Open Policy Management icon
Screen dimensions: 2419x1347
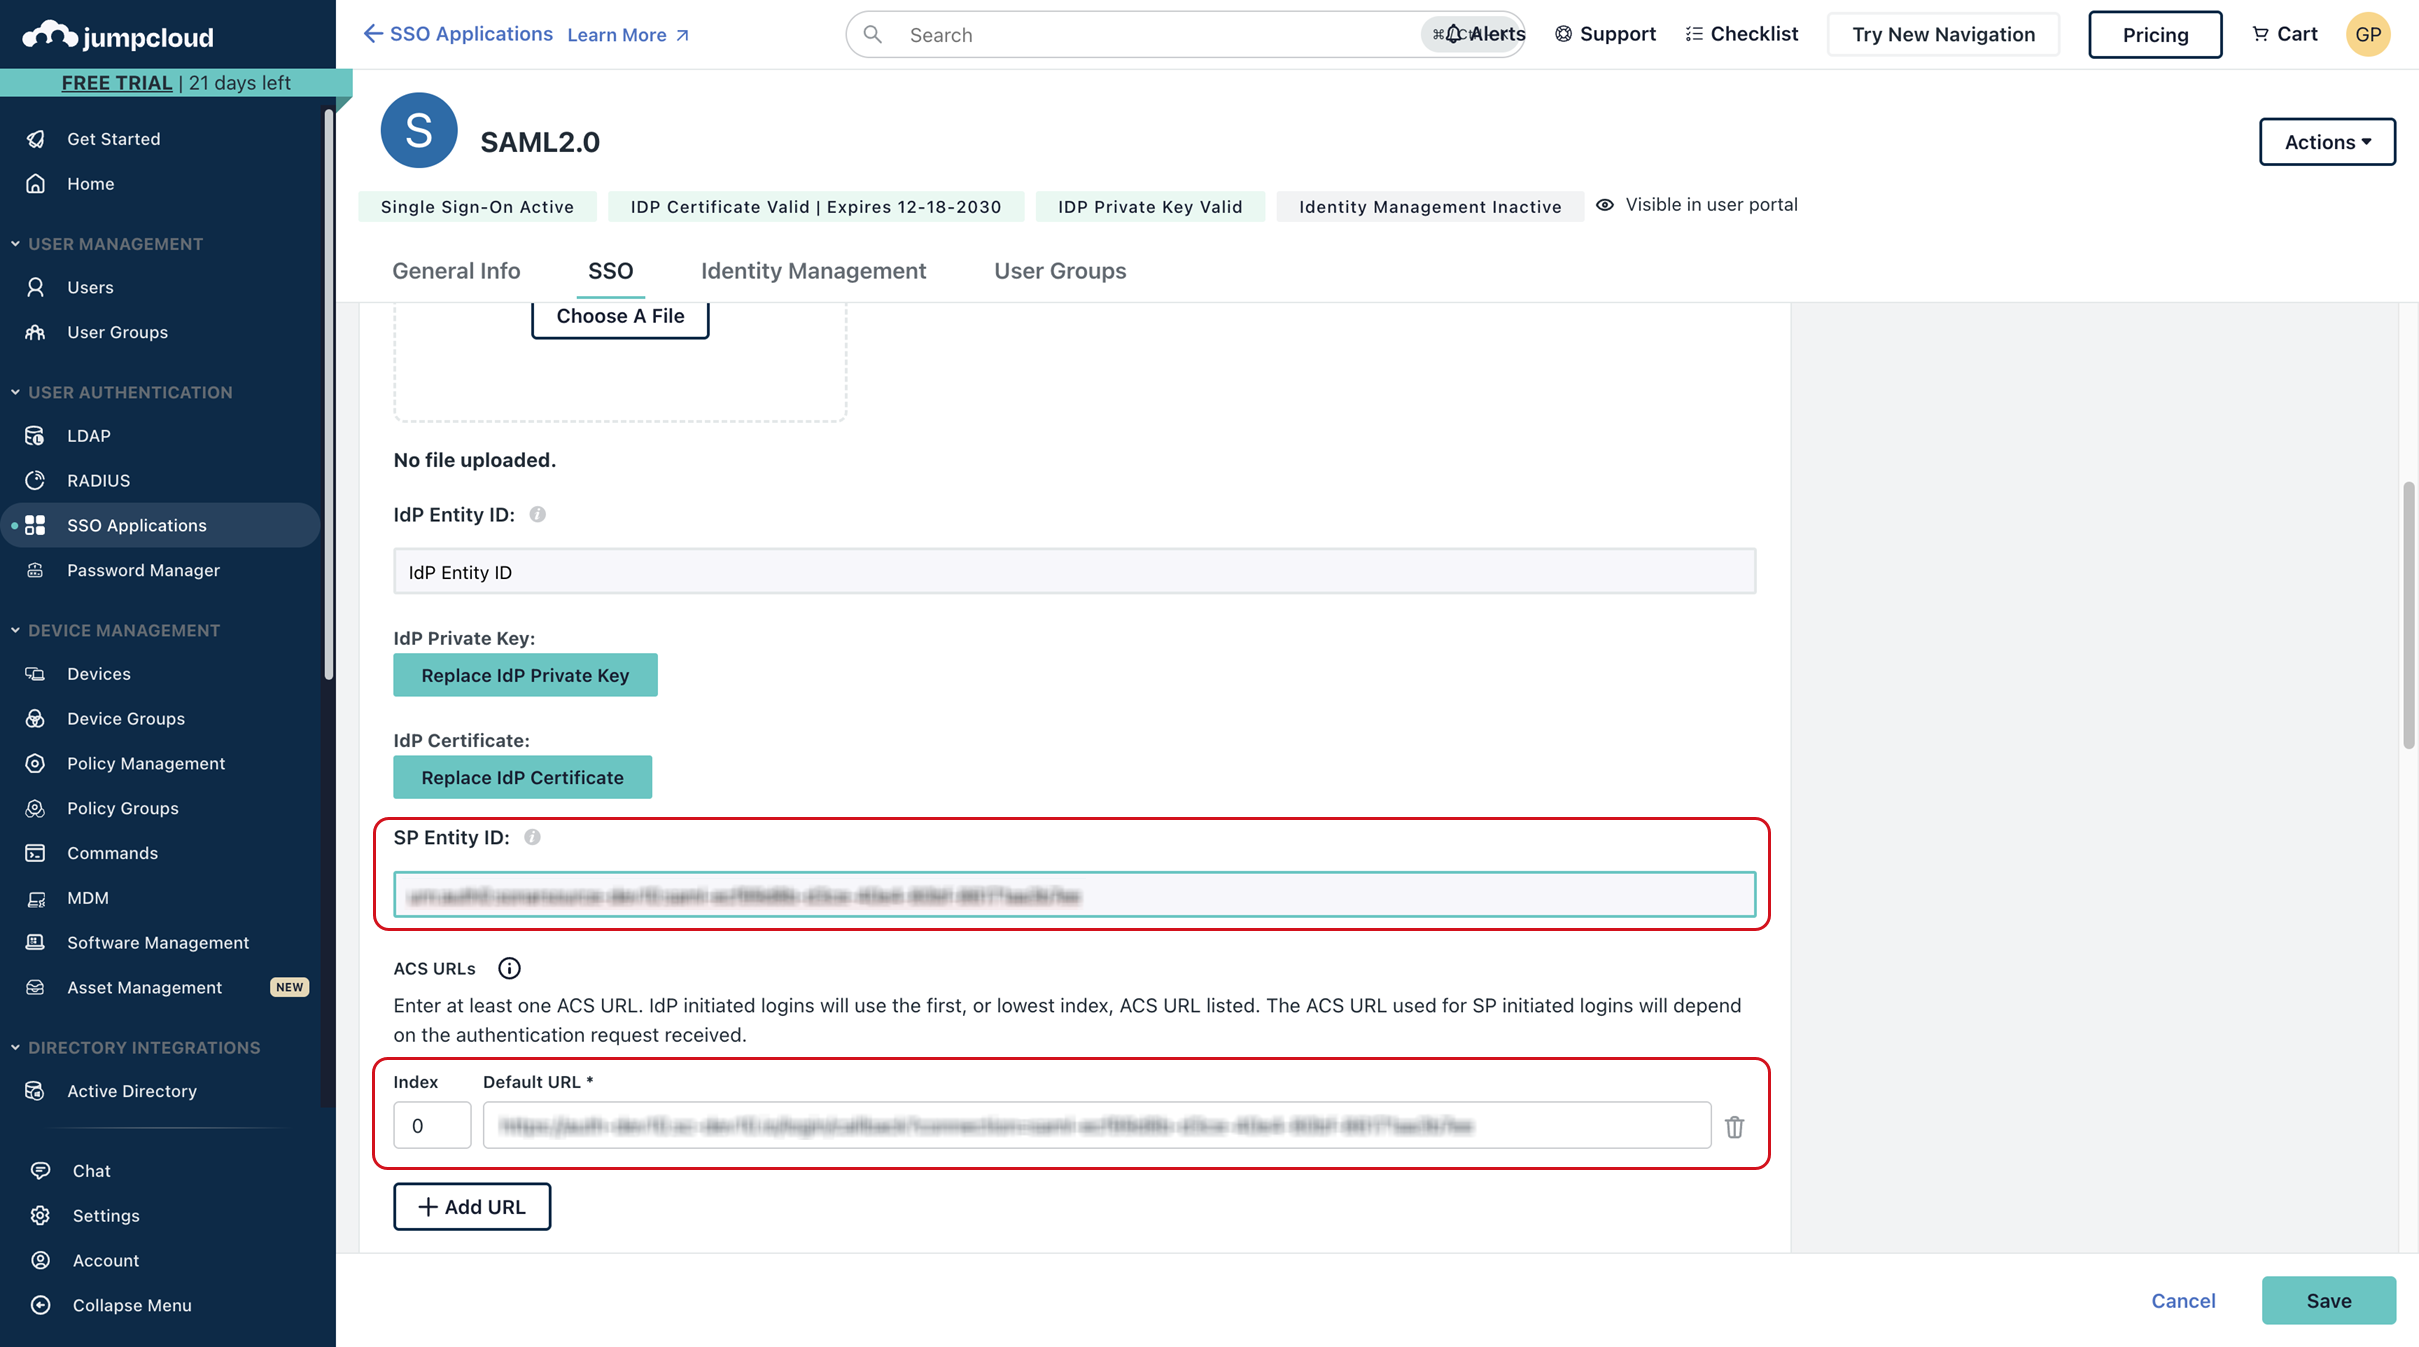[36, 764]
